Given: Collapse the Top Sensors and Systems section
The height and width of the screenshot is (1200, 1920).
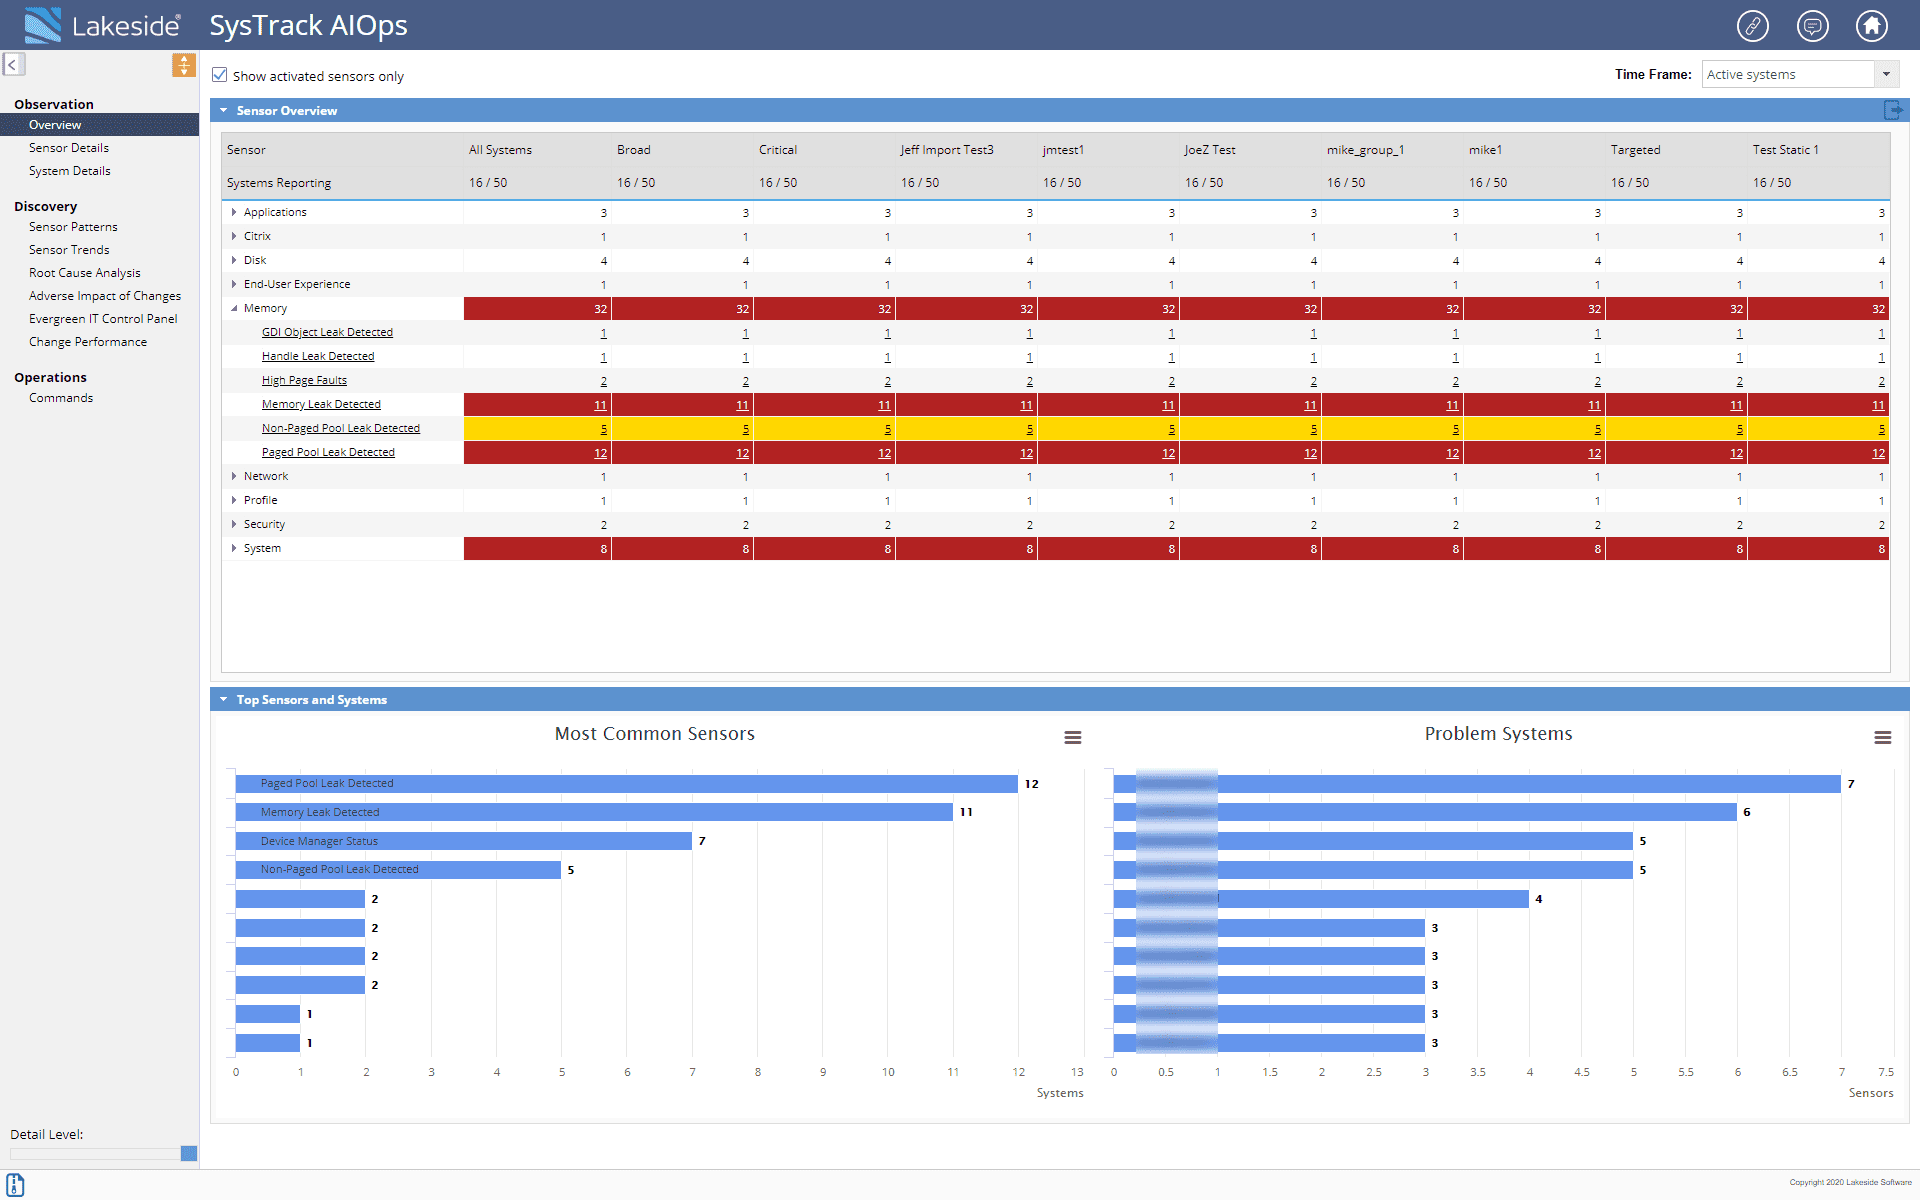Looking at the screenshot, I should (224, 700).
